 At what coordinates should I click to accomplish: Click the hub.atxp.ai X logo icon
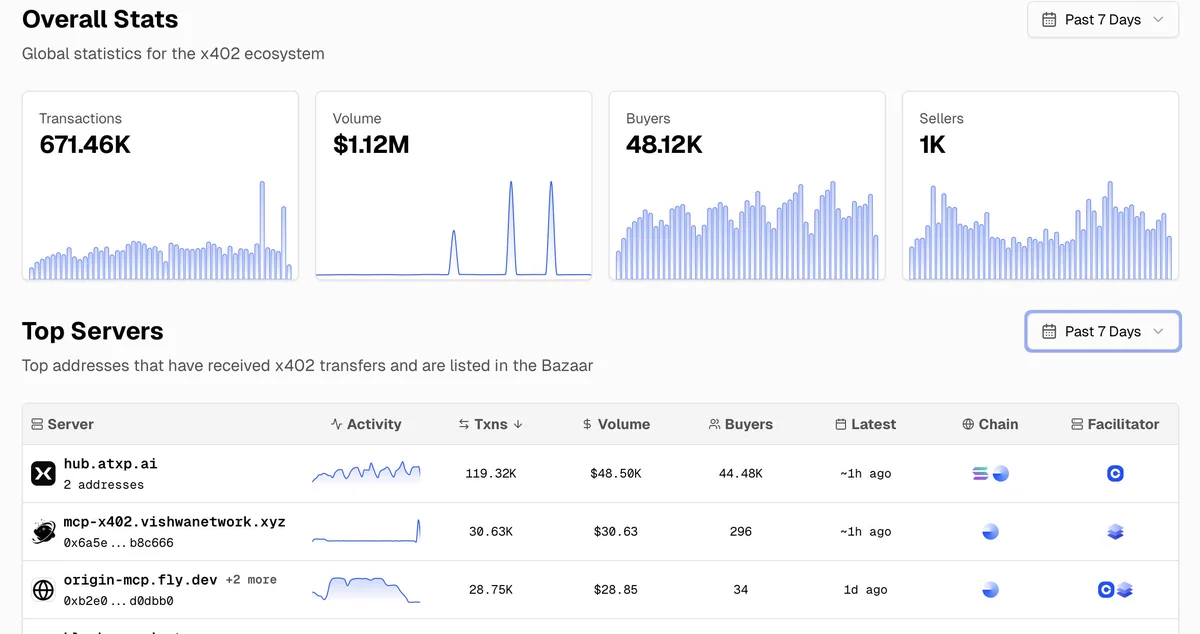point(43,473)
